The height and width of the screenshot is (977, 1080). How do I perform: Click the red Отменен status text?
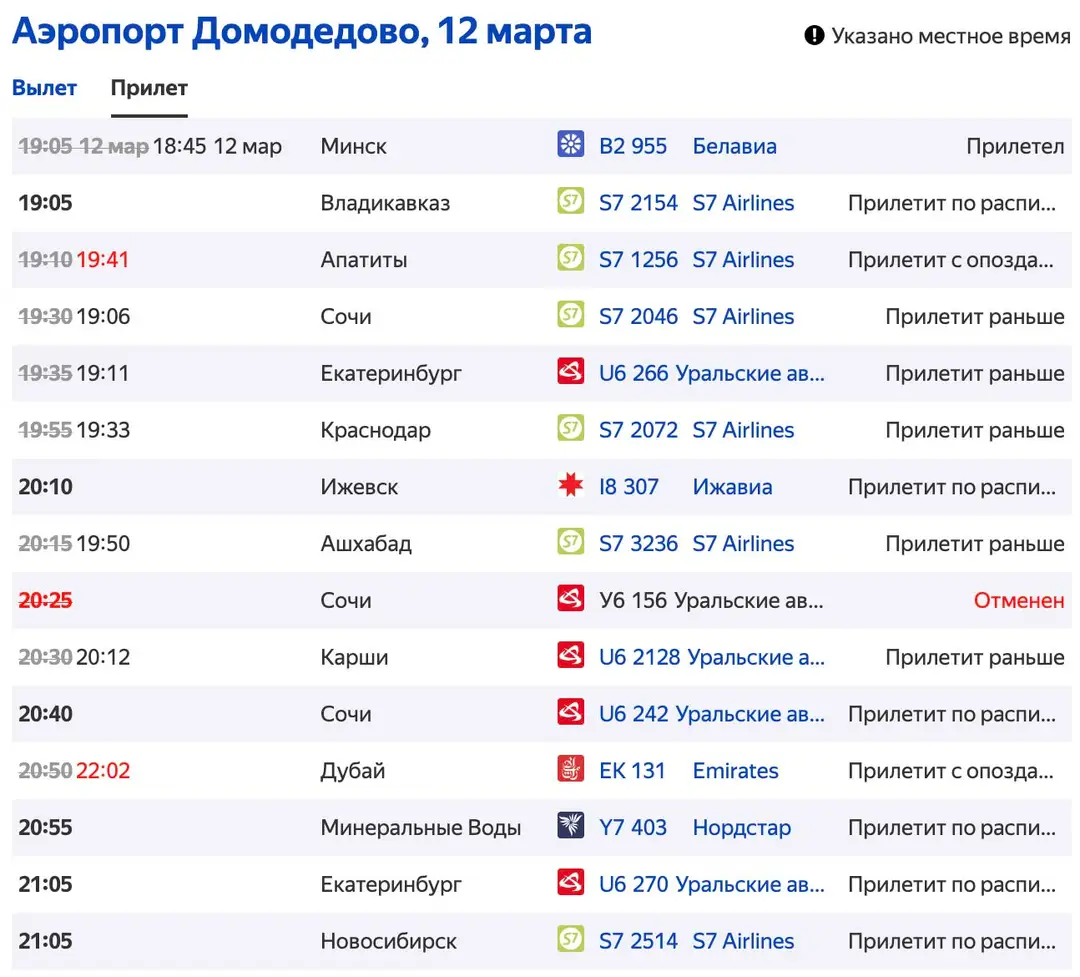pyautogui.click(x=1019, y=600)
